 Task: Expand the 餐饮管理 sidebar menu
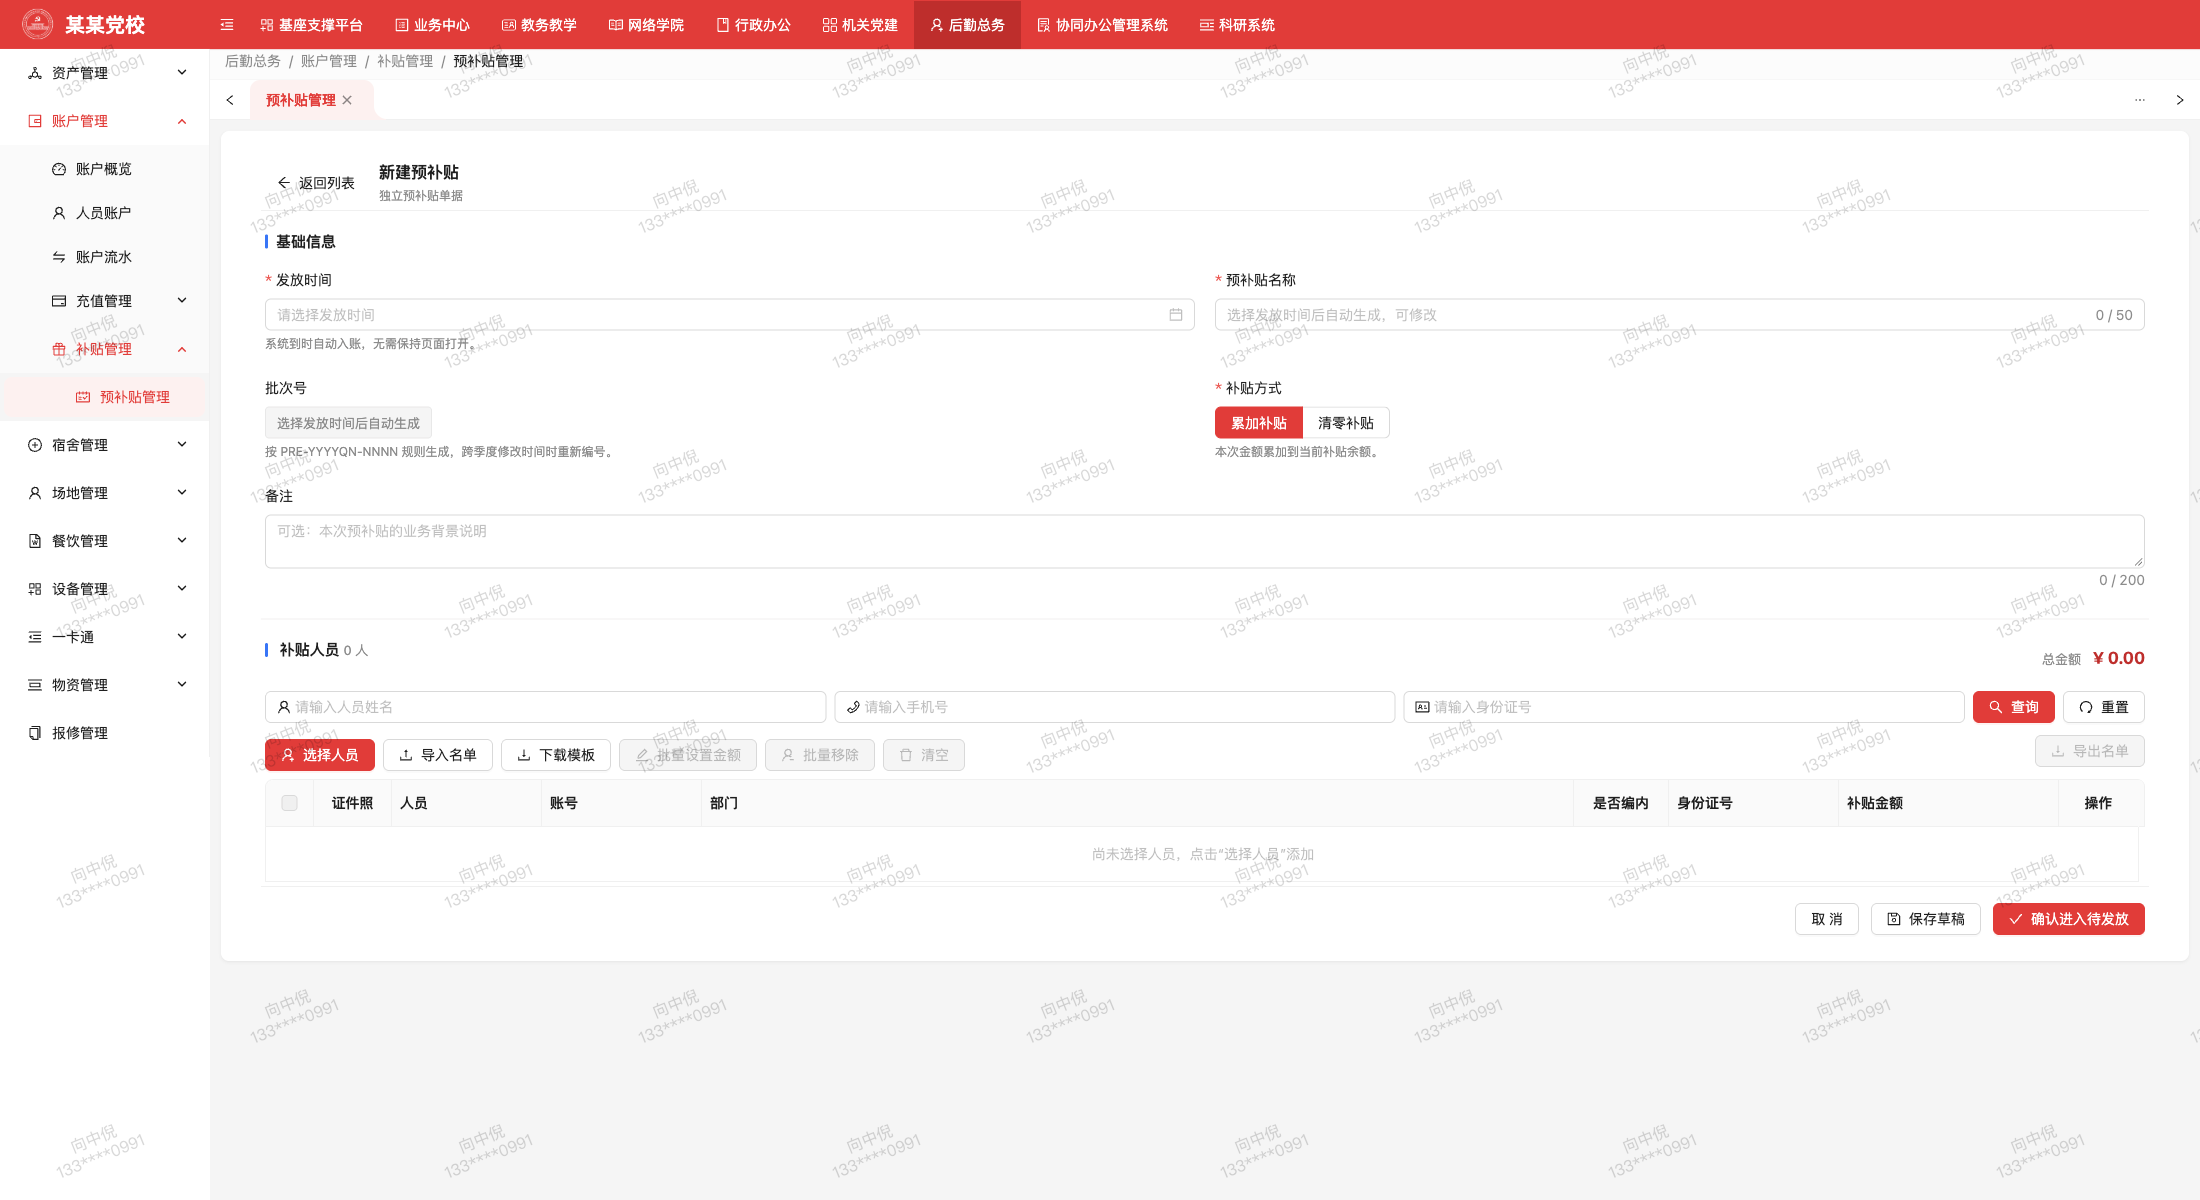pyautogui.click(x=104, y=541)
